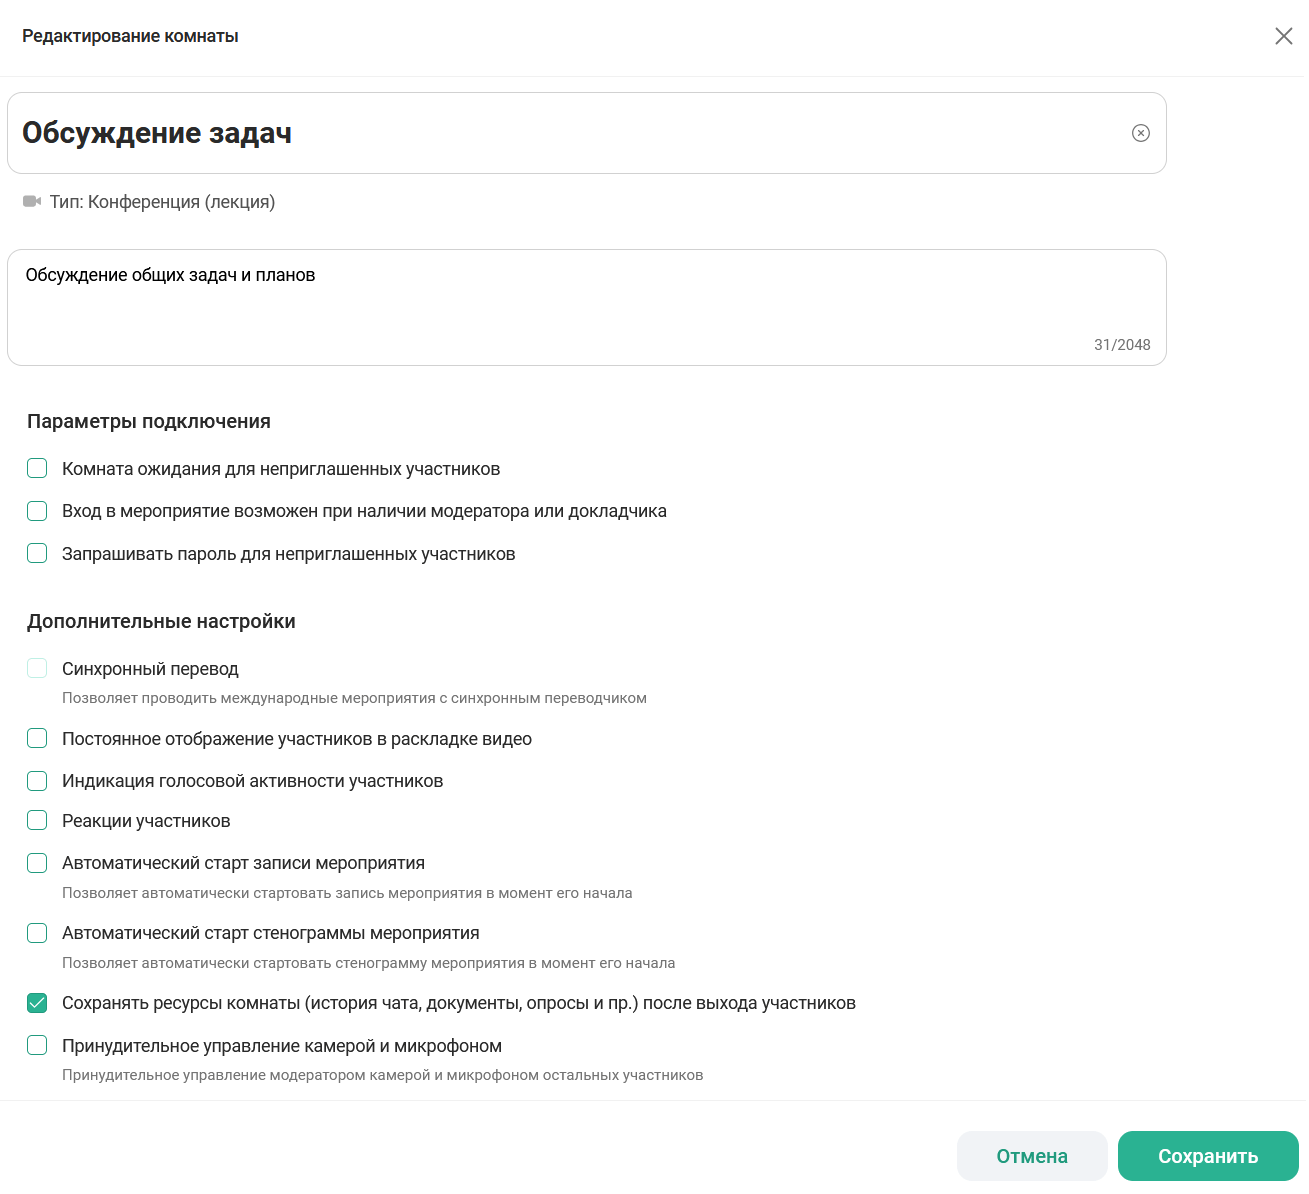
Task: Tick 'Вход в мероприятие возможен при наличии модератора' checkbox
Action: click(37, 511)
